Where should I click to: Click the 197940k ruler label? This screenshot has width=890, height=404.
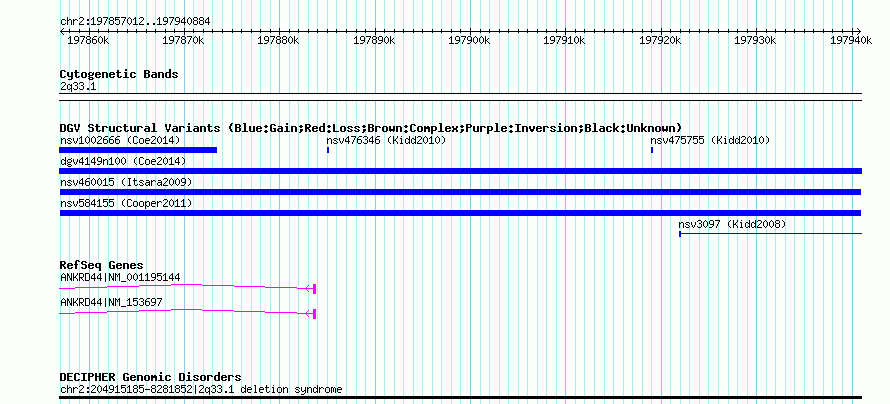[851, 40]
